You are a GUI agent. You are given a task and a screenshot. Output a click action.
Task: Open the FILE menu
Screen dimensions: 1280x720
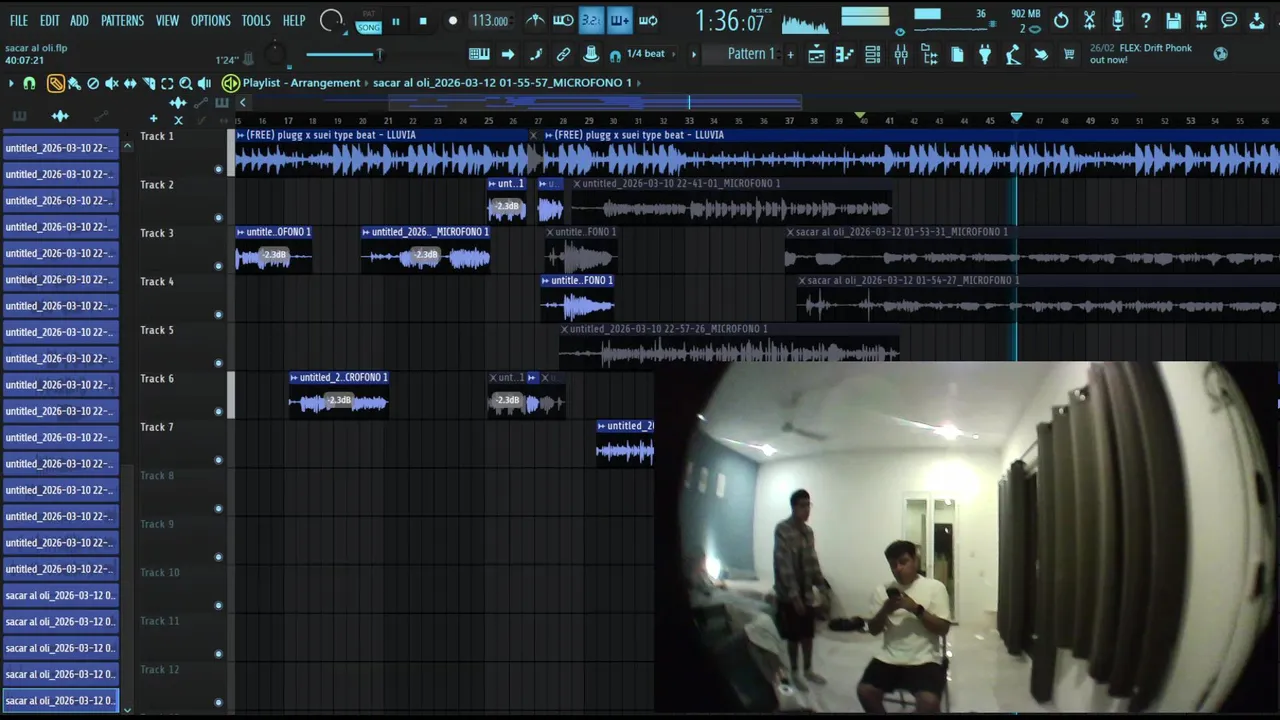[19, 20]
